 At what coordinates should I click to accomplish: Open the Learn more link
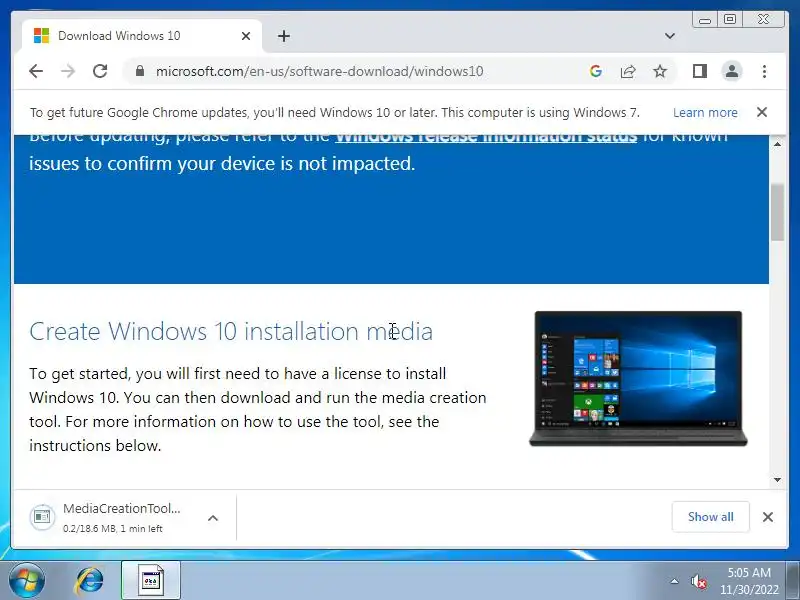click(705, 112)
